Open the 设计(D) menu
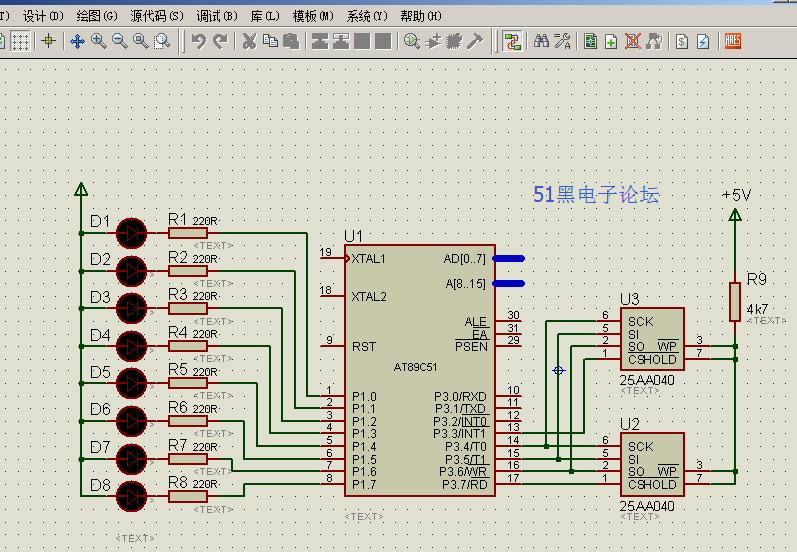This screenshot has height=552, width=797. click(x=43, y=16)
